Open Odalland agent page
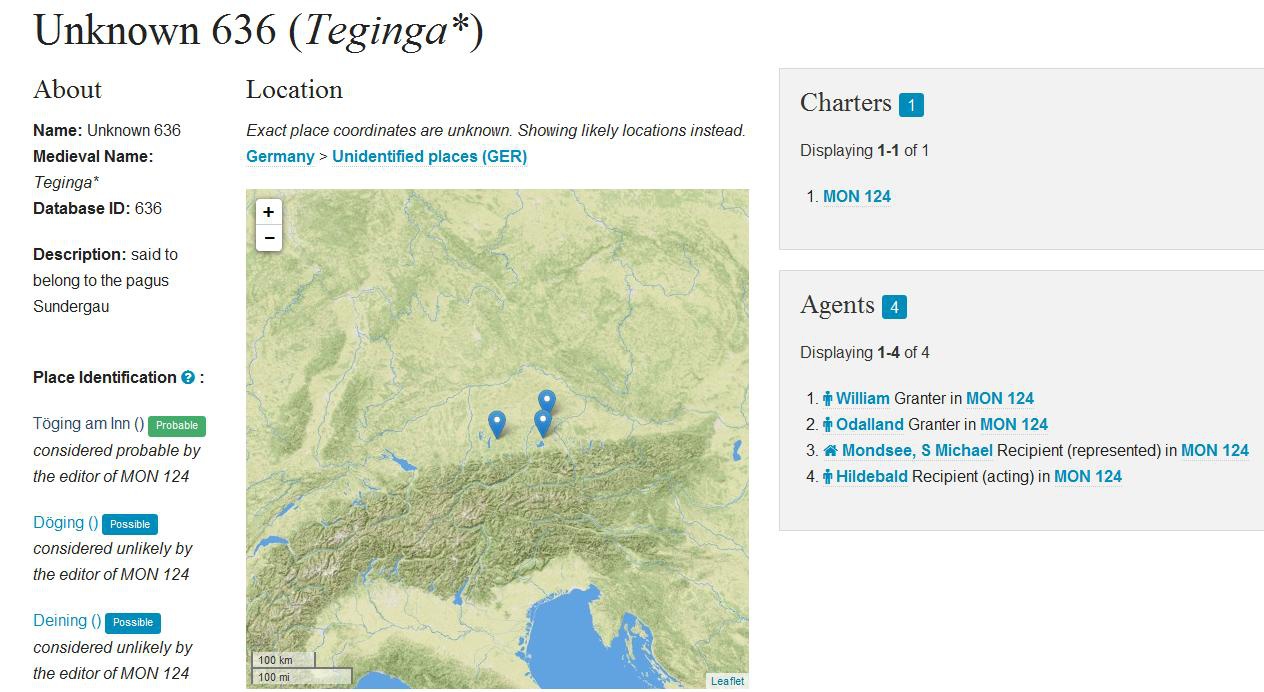 [869, 424]
